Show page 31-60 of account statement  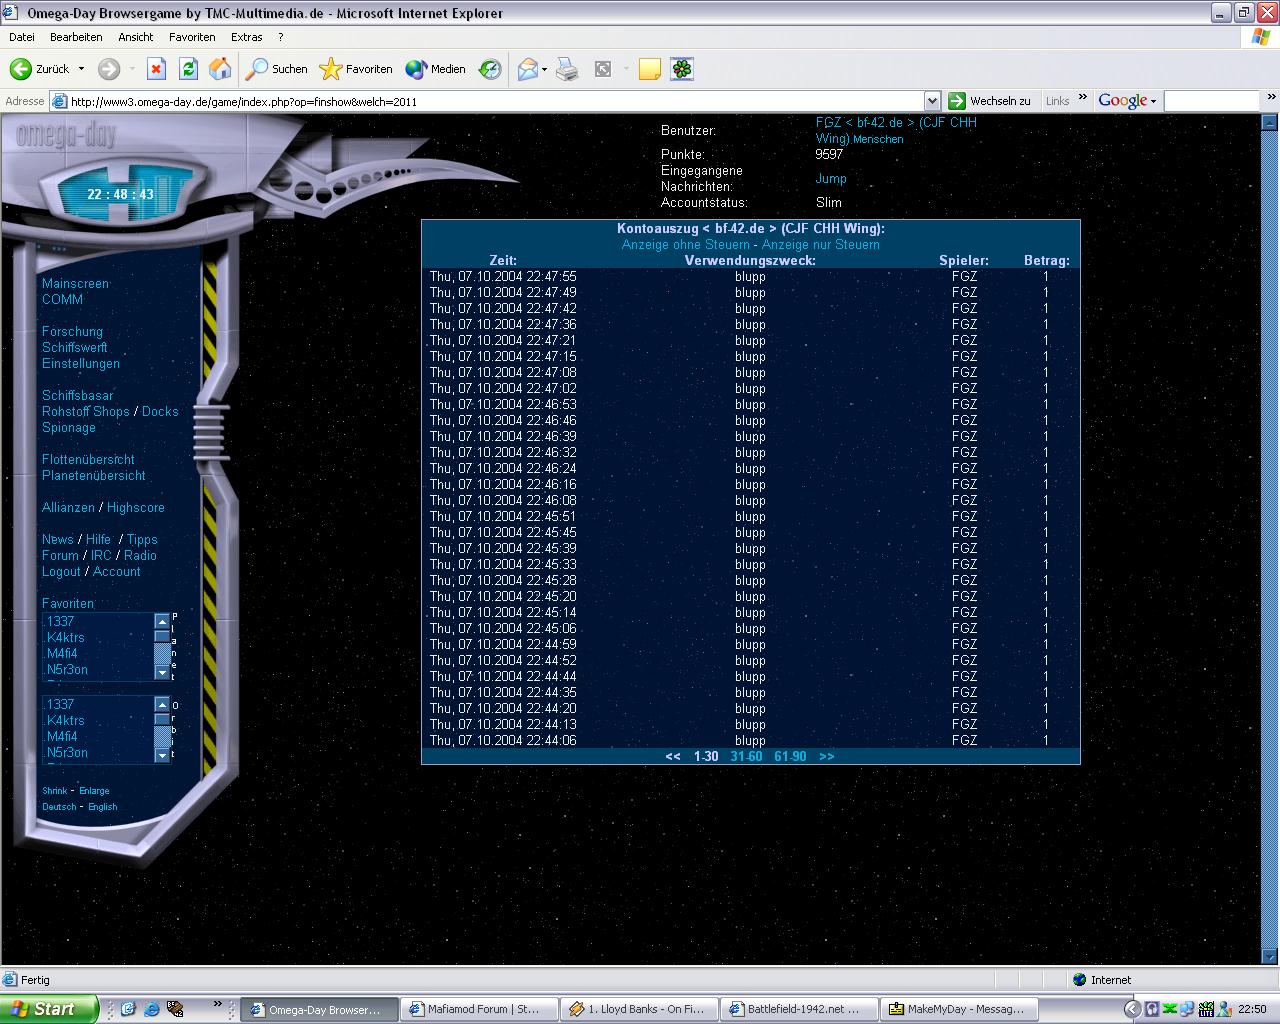pos(746,756)
